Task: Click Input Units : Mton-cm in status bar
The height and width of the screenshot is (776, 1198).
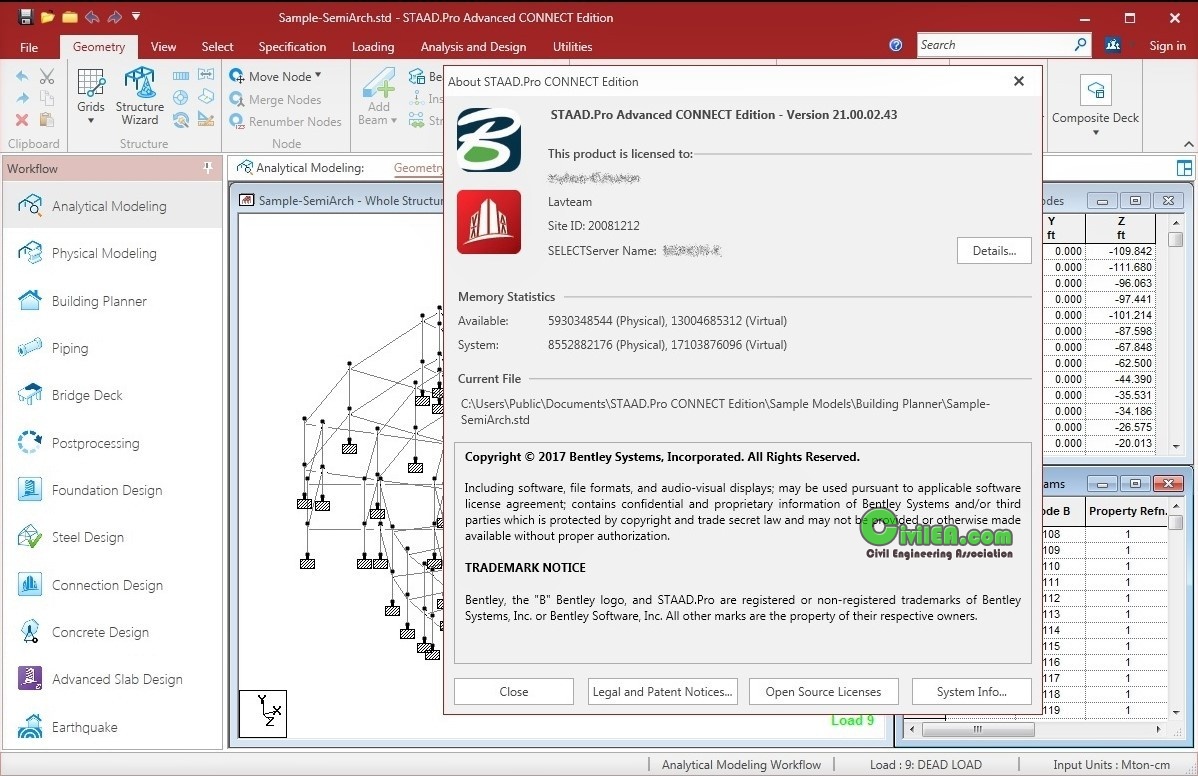Action: click(x=1111, y=765)
